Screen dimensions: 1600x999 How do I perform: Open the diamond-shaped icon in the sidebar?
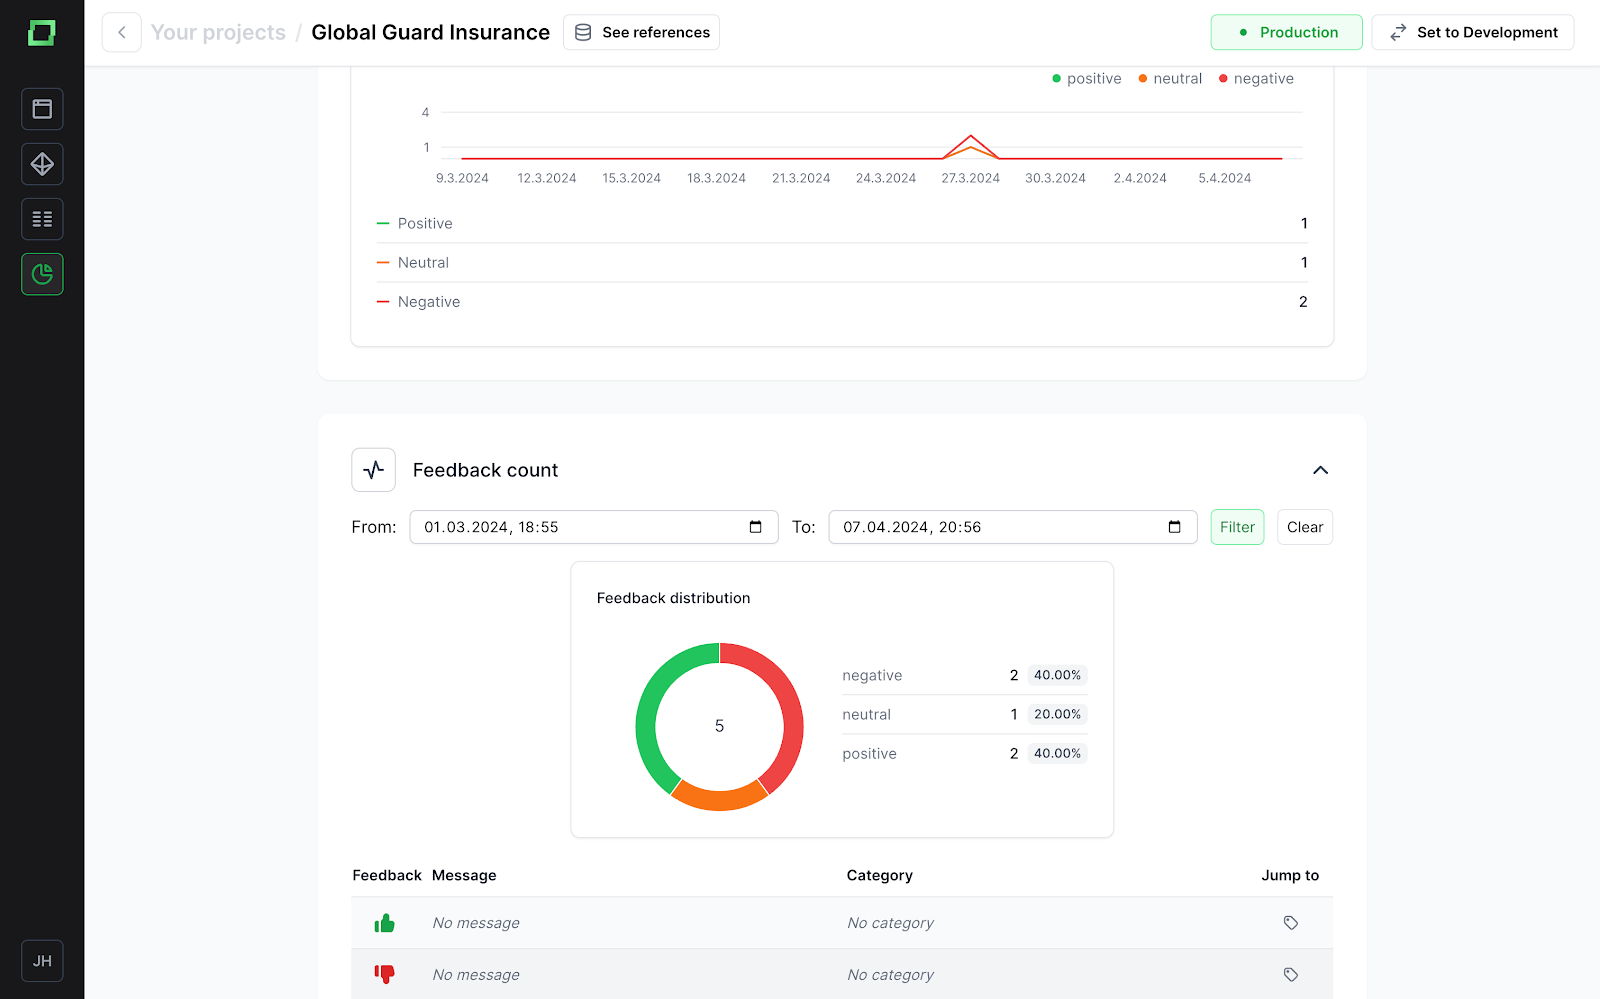point(42,164)
